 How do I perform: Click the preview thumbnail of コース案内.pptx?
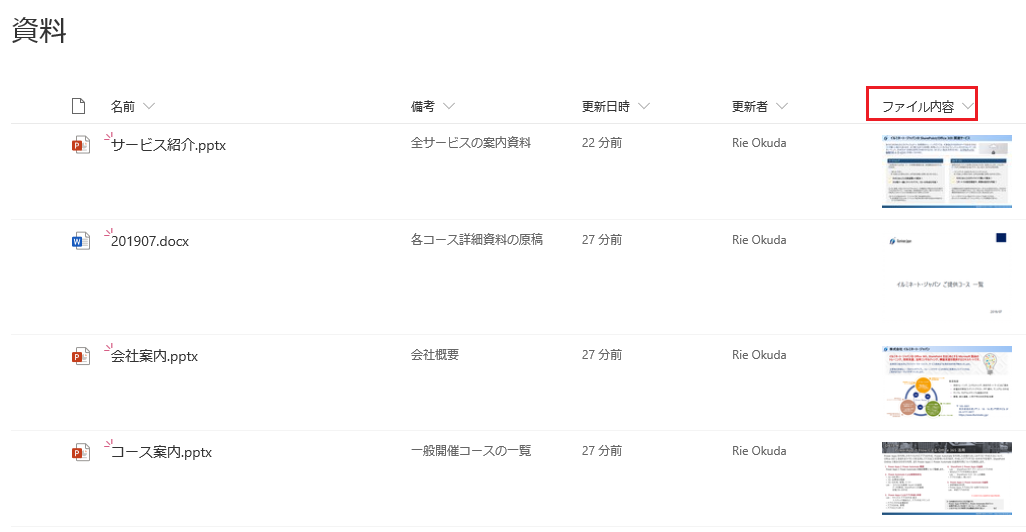point(947,478)
